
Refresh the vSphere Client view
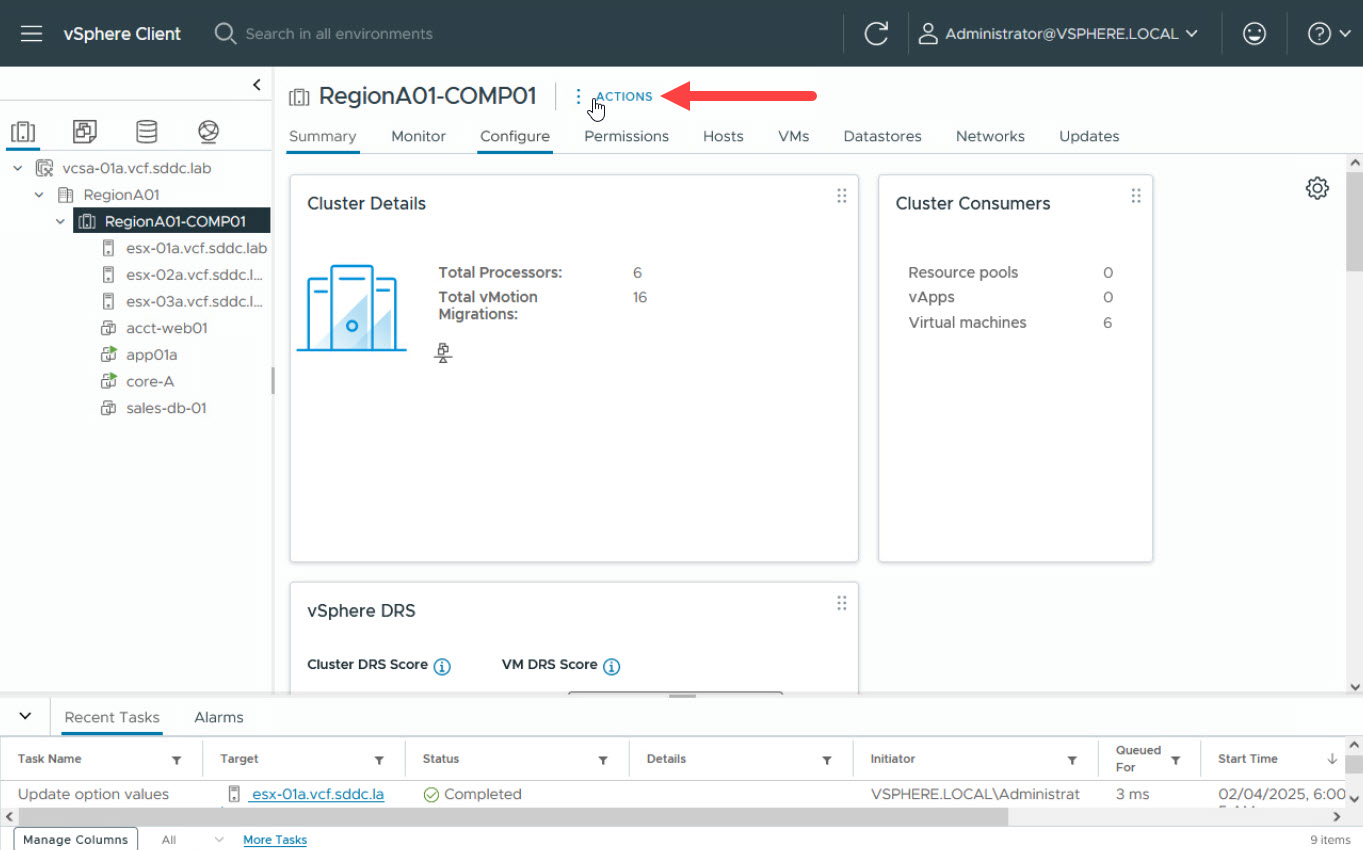876,33
